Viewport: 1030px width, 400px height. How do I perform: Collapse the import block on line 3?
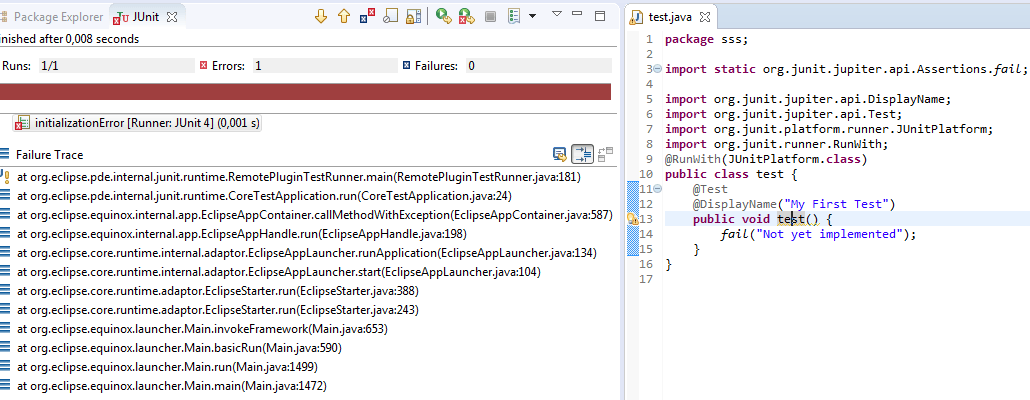657,69
